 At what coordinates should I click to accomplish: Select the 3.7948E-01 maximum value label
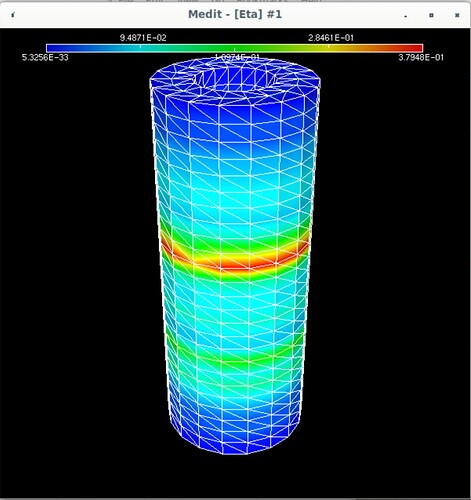421,58
